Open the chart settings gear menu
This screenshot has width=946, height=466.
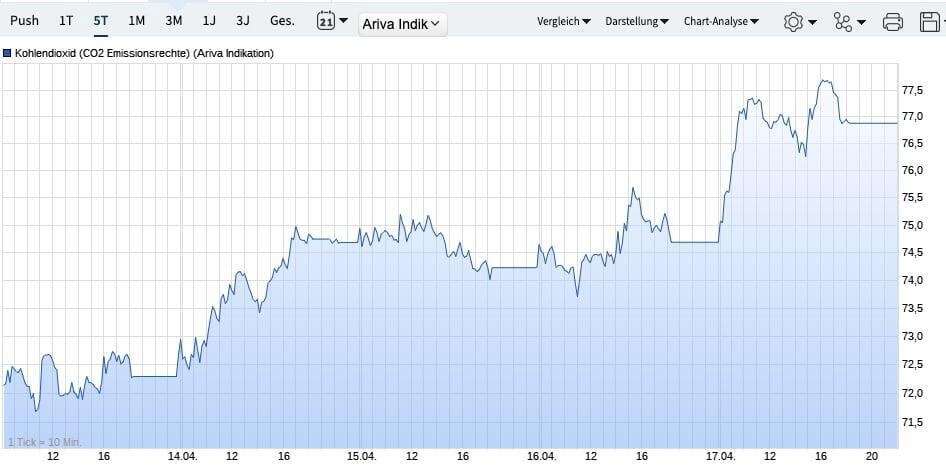[x=799, y=21]
